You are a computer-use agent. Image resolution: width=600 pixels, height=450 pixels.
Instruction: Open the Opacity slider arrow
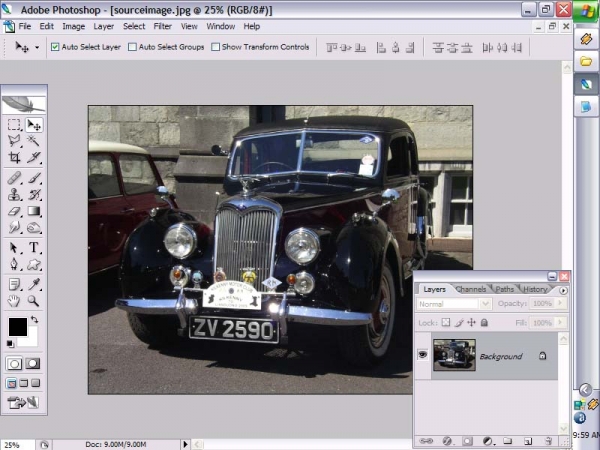coord(561,303)
